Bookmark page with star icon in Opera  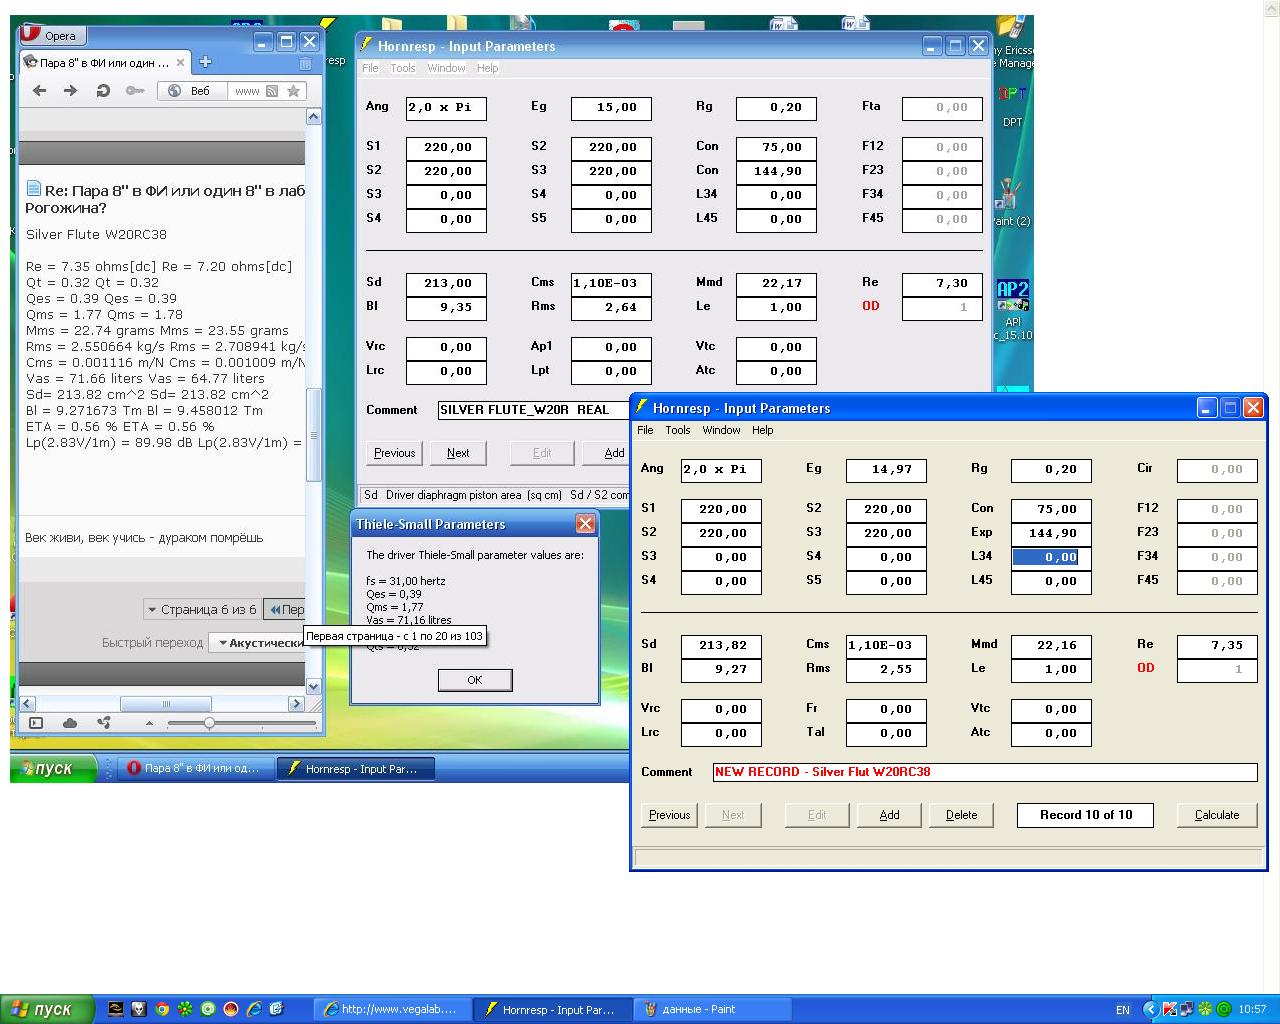pyautogui.click(x=293, y=91)
